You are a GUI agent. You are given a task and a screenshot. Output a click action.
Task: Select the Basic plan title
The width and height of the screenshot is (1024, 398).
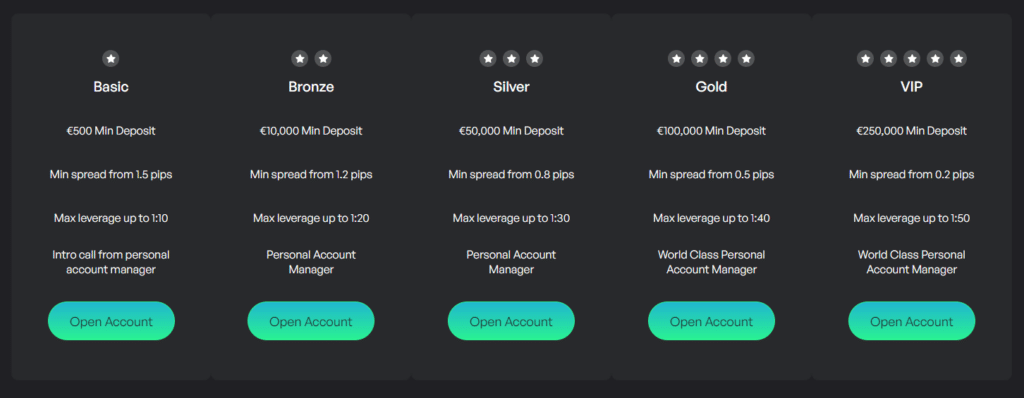[111, 87]
